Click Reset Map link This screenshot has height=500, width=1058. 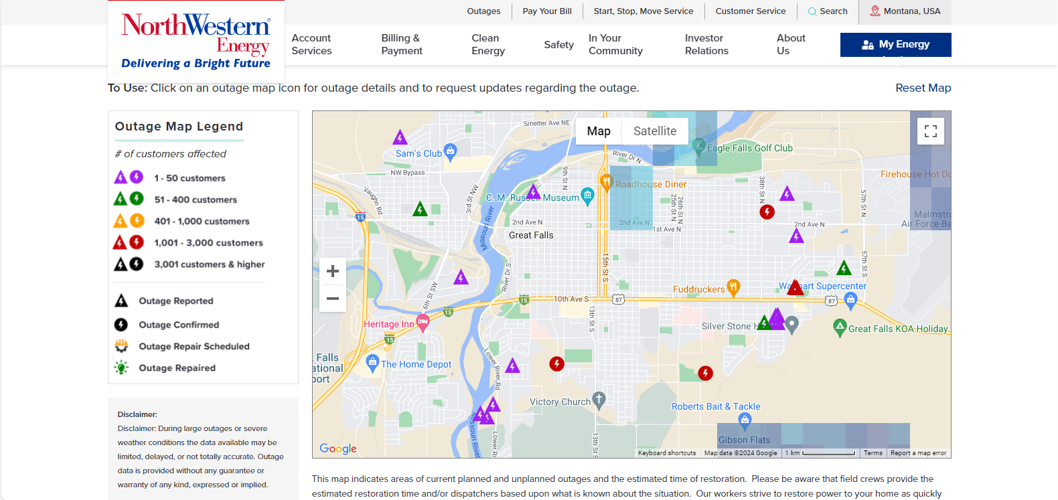[923, 88]
